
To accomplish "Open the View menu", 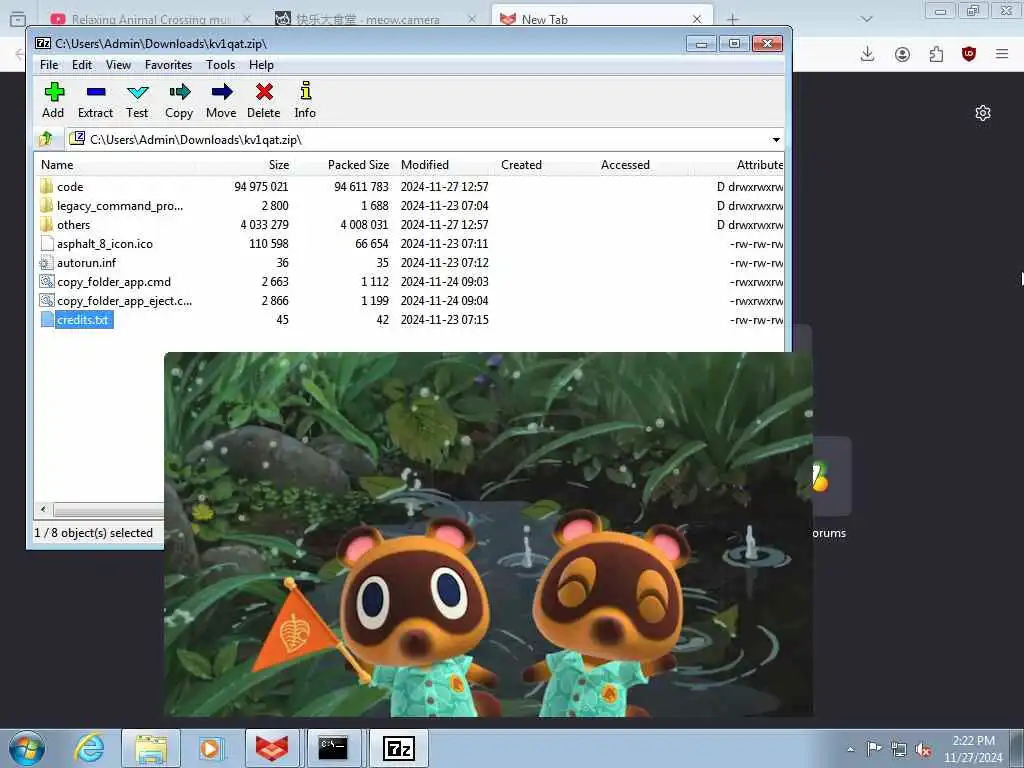I will (x=118, y=65).
